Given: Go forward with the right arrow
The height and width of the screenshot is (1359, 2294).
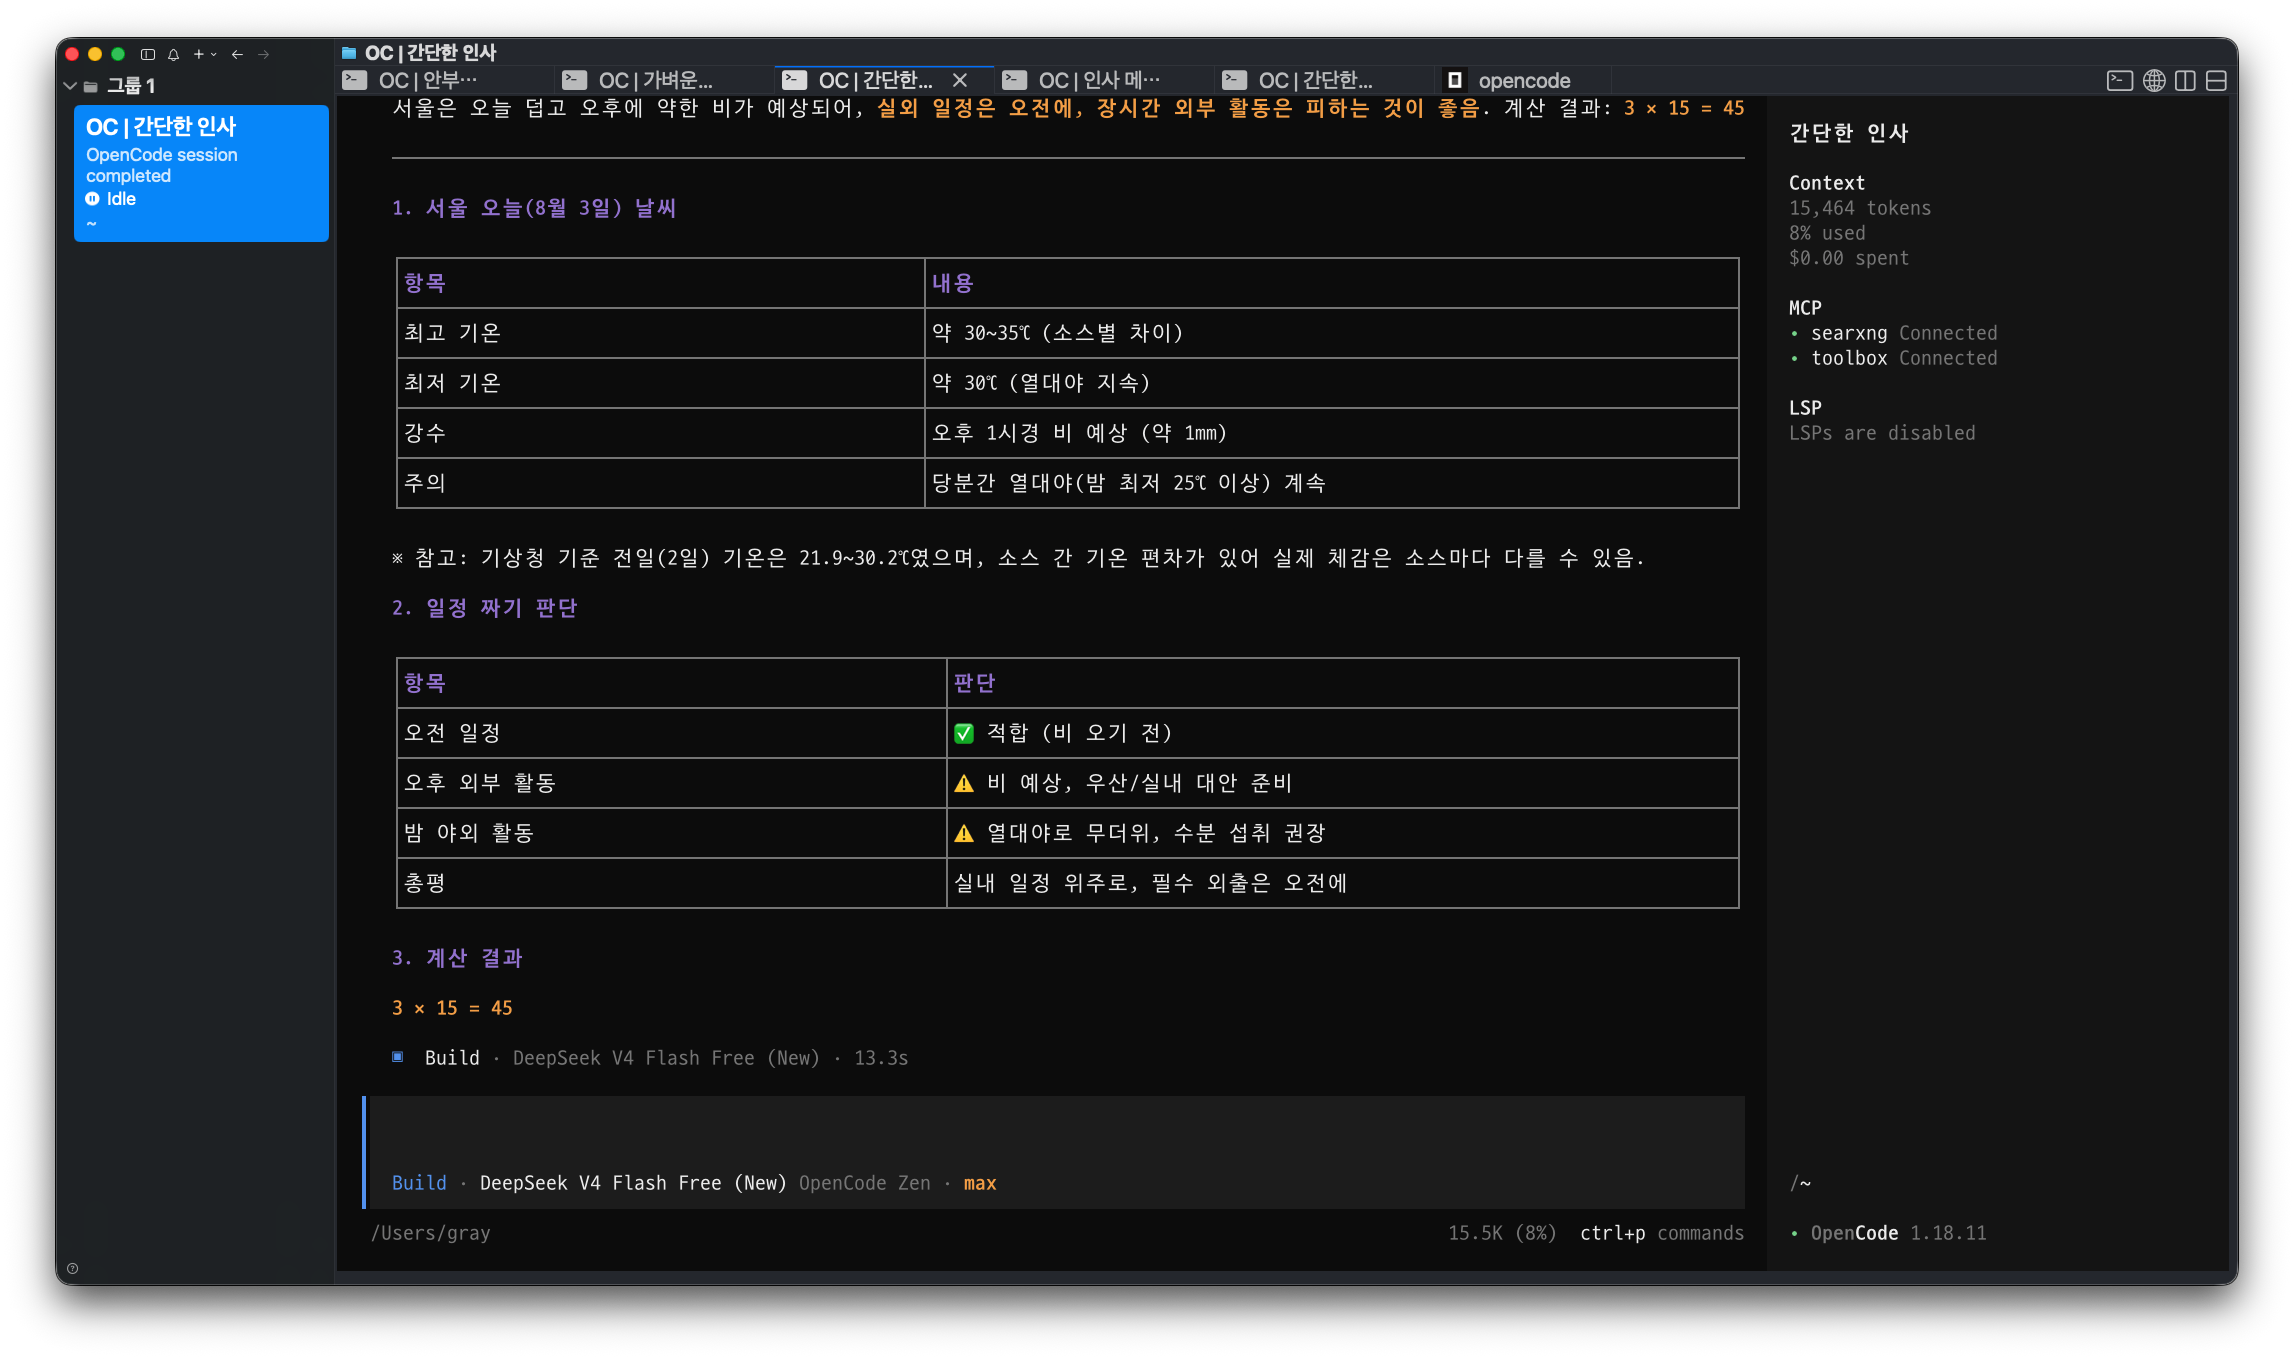Looking at the screenshot, I should pos(264,54).
